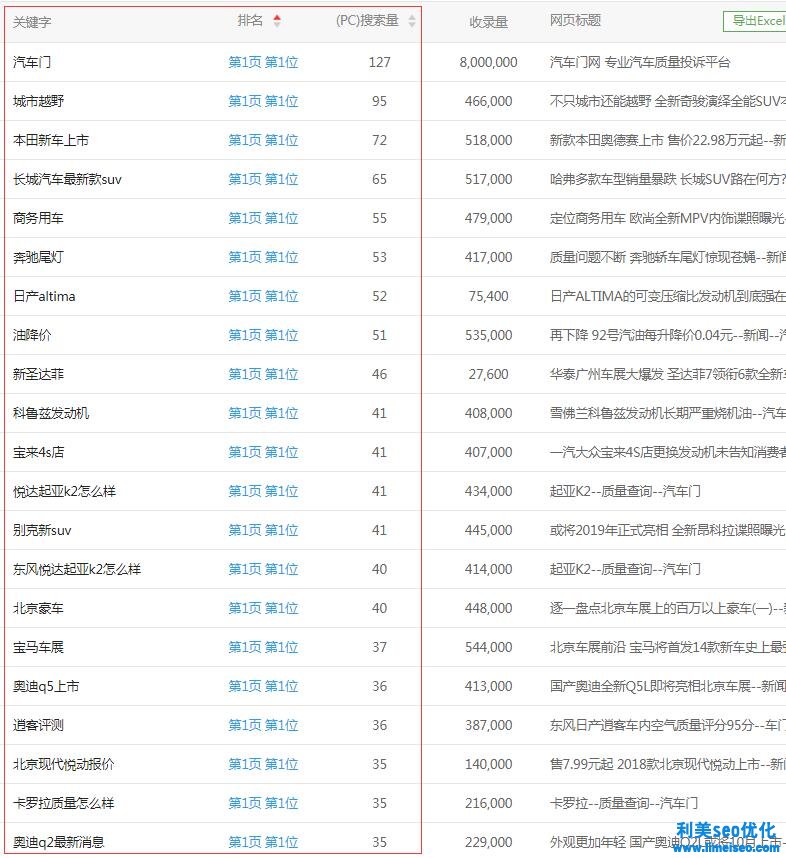Viewport: 786px width, 858px height.
Task: Select keyword 奥迪q5上市
Action: (46, 686)
